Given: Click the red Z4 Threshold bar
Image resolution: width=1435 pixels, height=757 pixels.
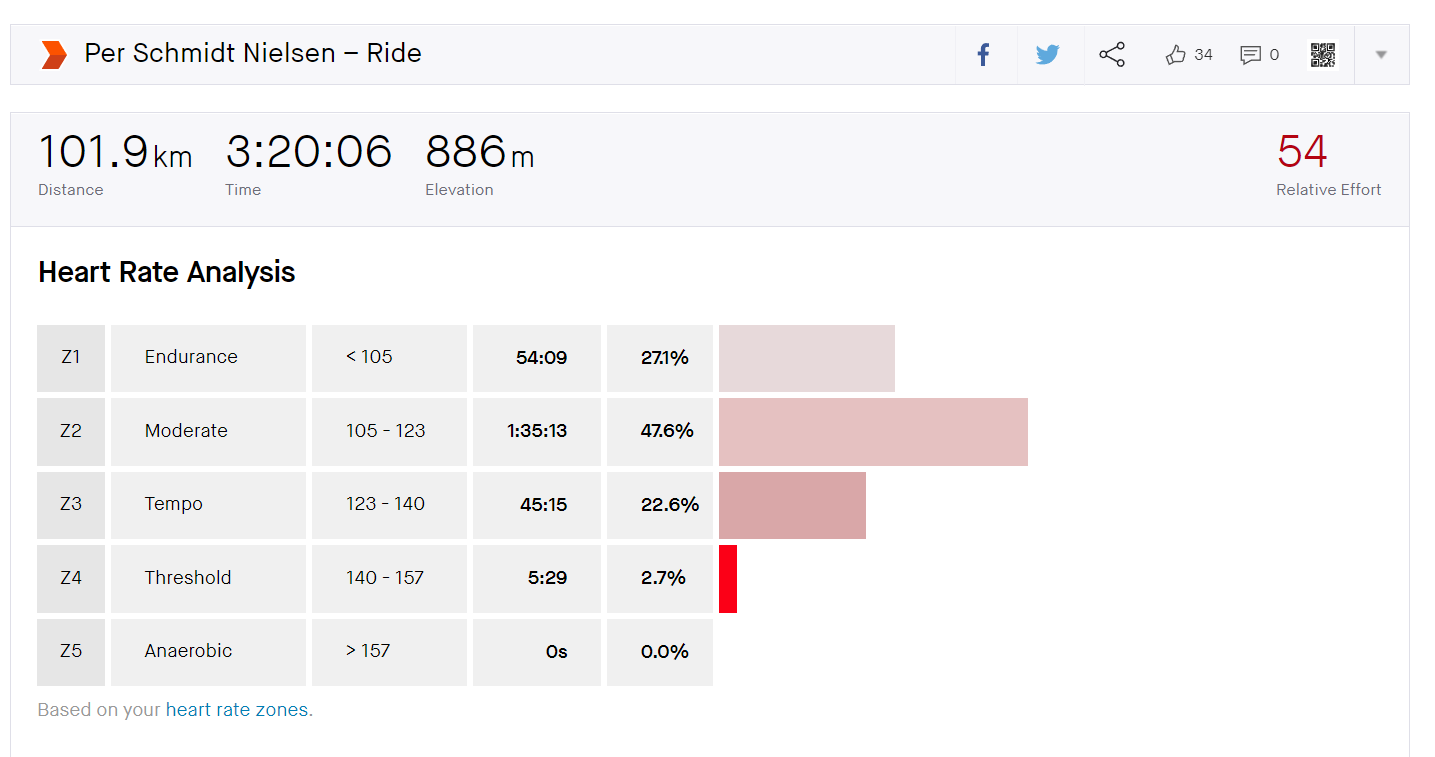Looking at the screenshot, I should (728, 579).
